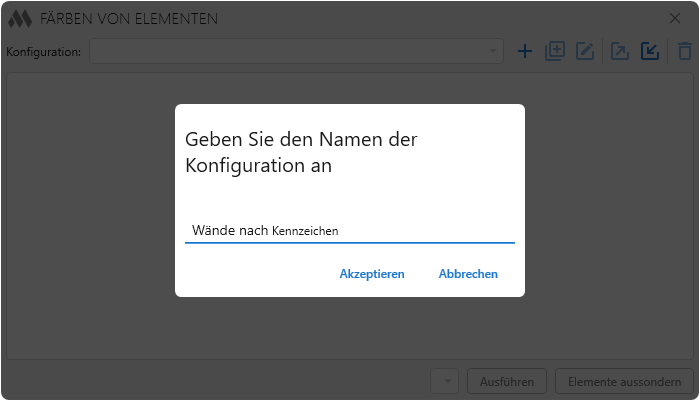
Task: Click the pencil edit configuration icon
Action: pos(585,51)
